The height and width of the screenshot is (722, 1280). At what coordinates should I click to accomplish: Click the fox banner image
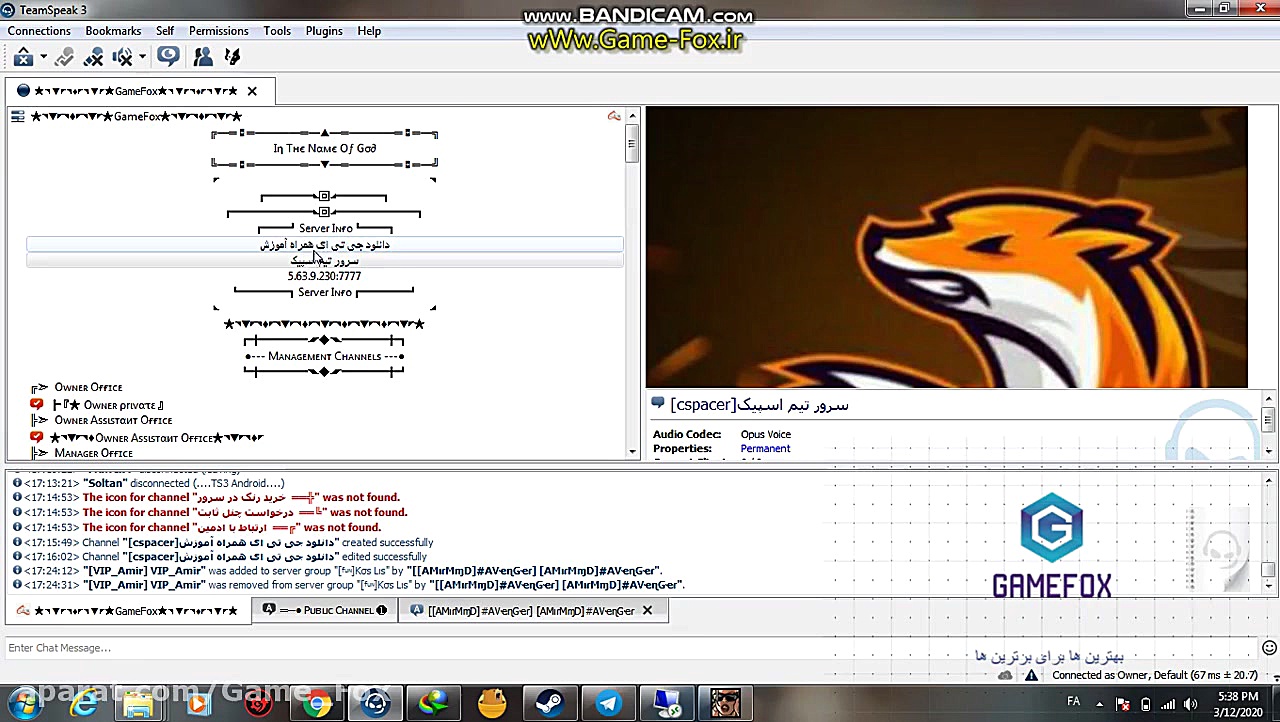pos(946,247)
